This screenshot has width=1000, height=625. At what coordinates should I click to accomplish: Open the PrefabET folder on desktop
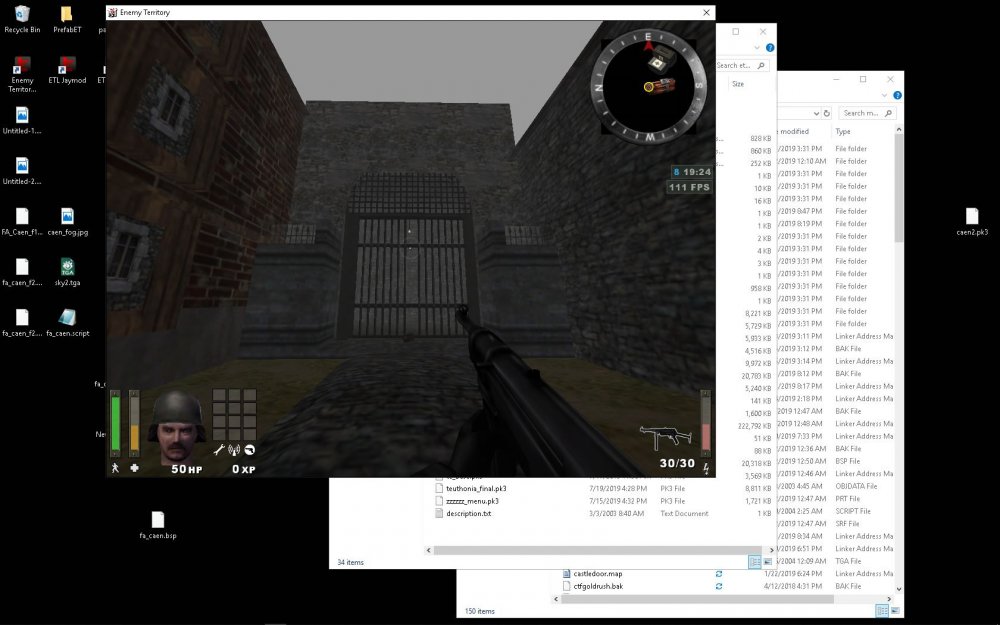[67, 19]
